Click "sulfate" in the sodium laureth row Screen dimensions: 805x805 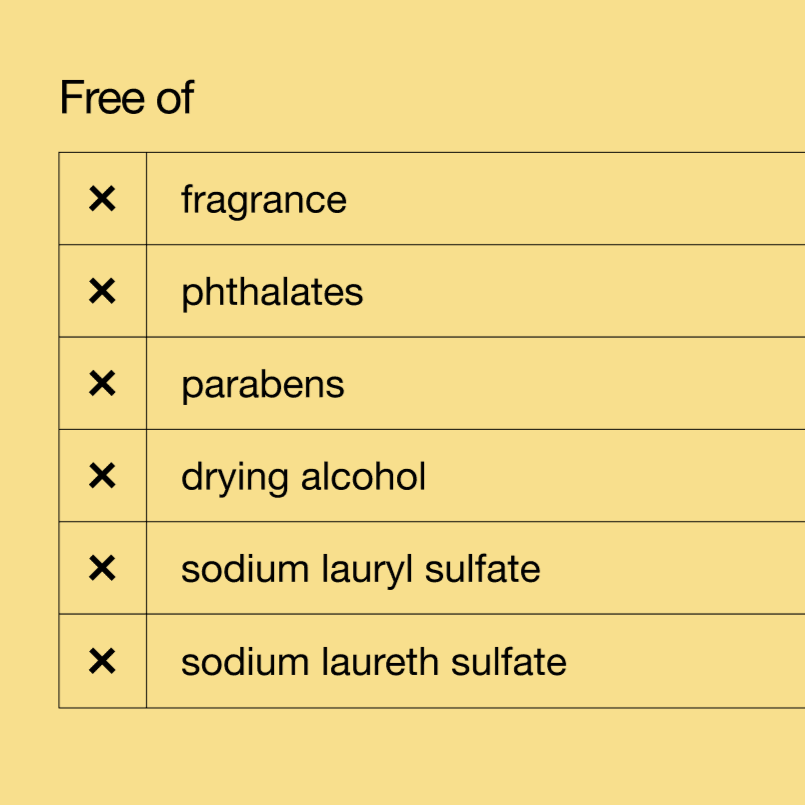(509, 662)
